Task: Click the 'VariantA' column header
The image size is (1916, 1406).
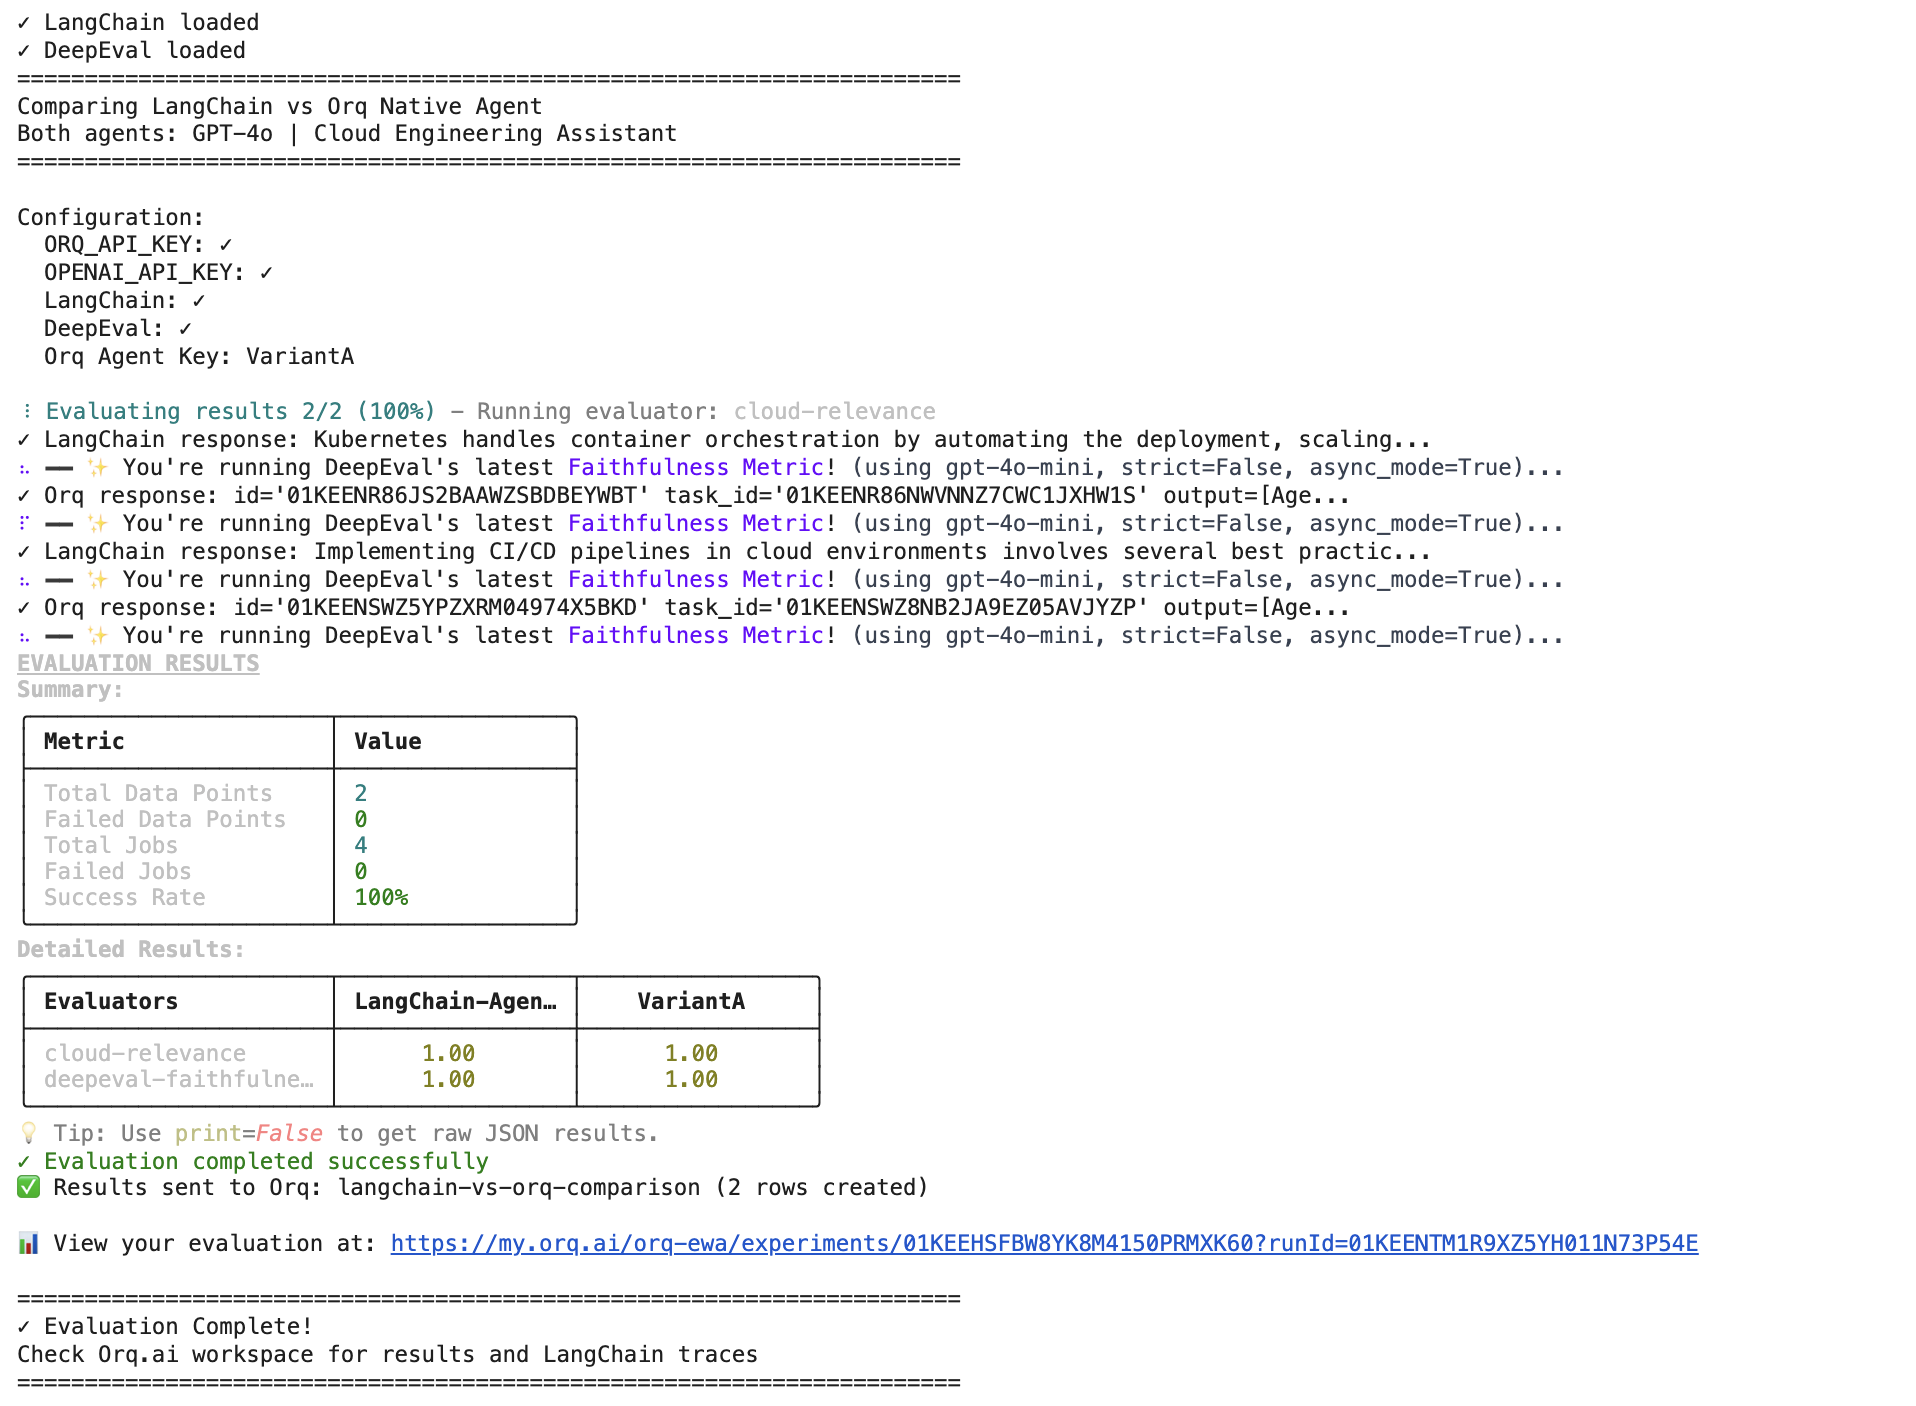Action: pyautogui.click(x=691, y=1001)
